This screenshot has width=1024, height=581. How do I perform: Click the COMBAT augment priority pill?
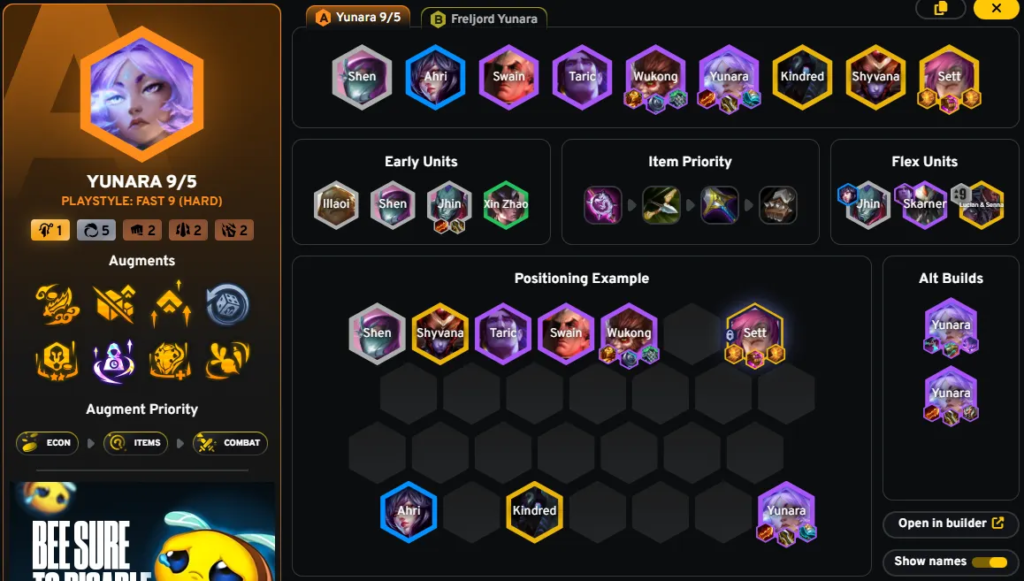click(230, 443)
